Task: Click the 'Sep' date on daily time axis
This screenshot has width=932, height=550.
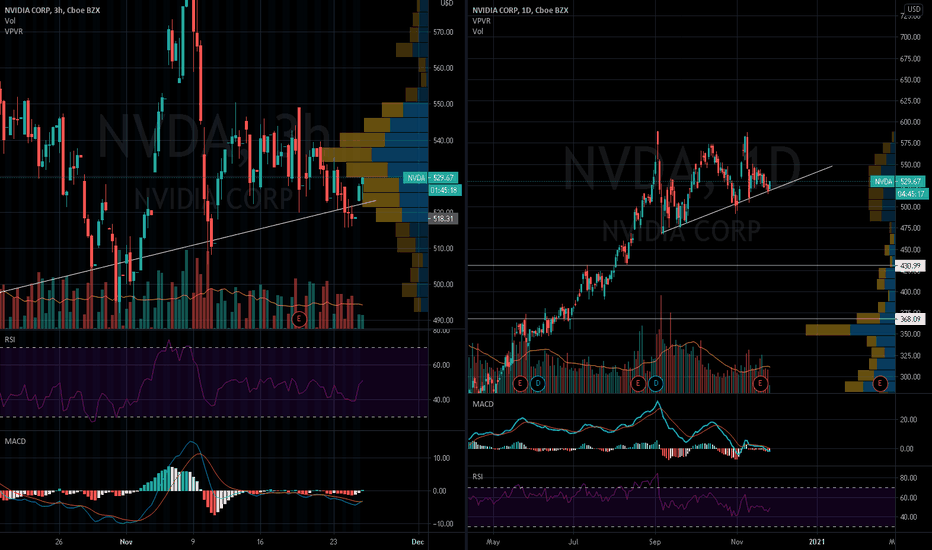Action: click(654, 542)
